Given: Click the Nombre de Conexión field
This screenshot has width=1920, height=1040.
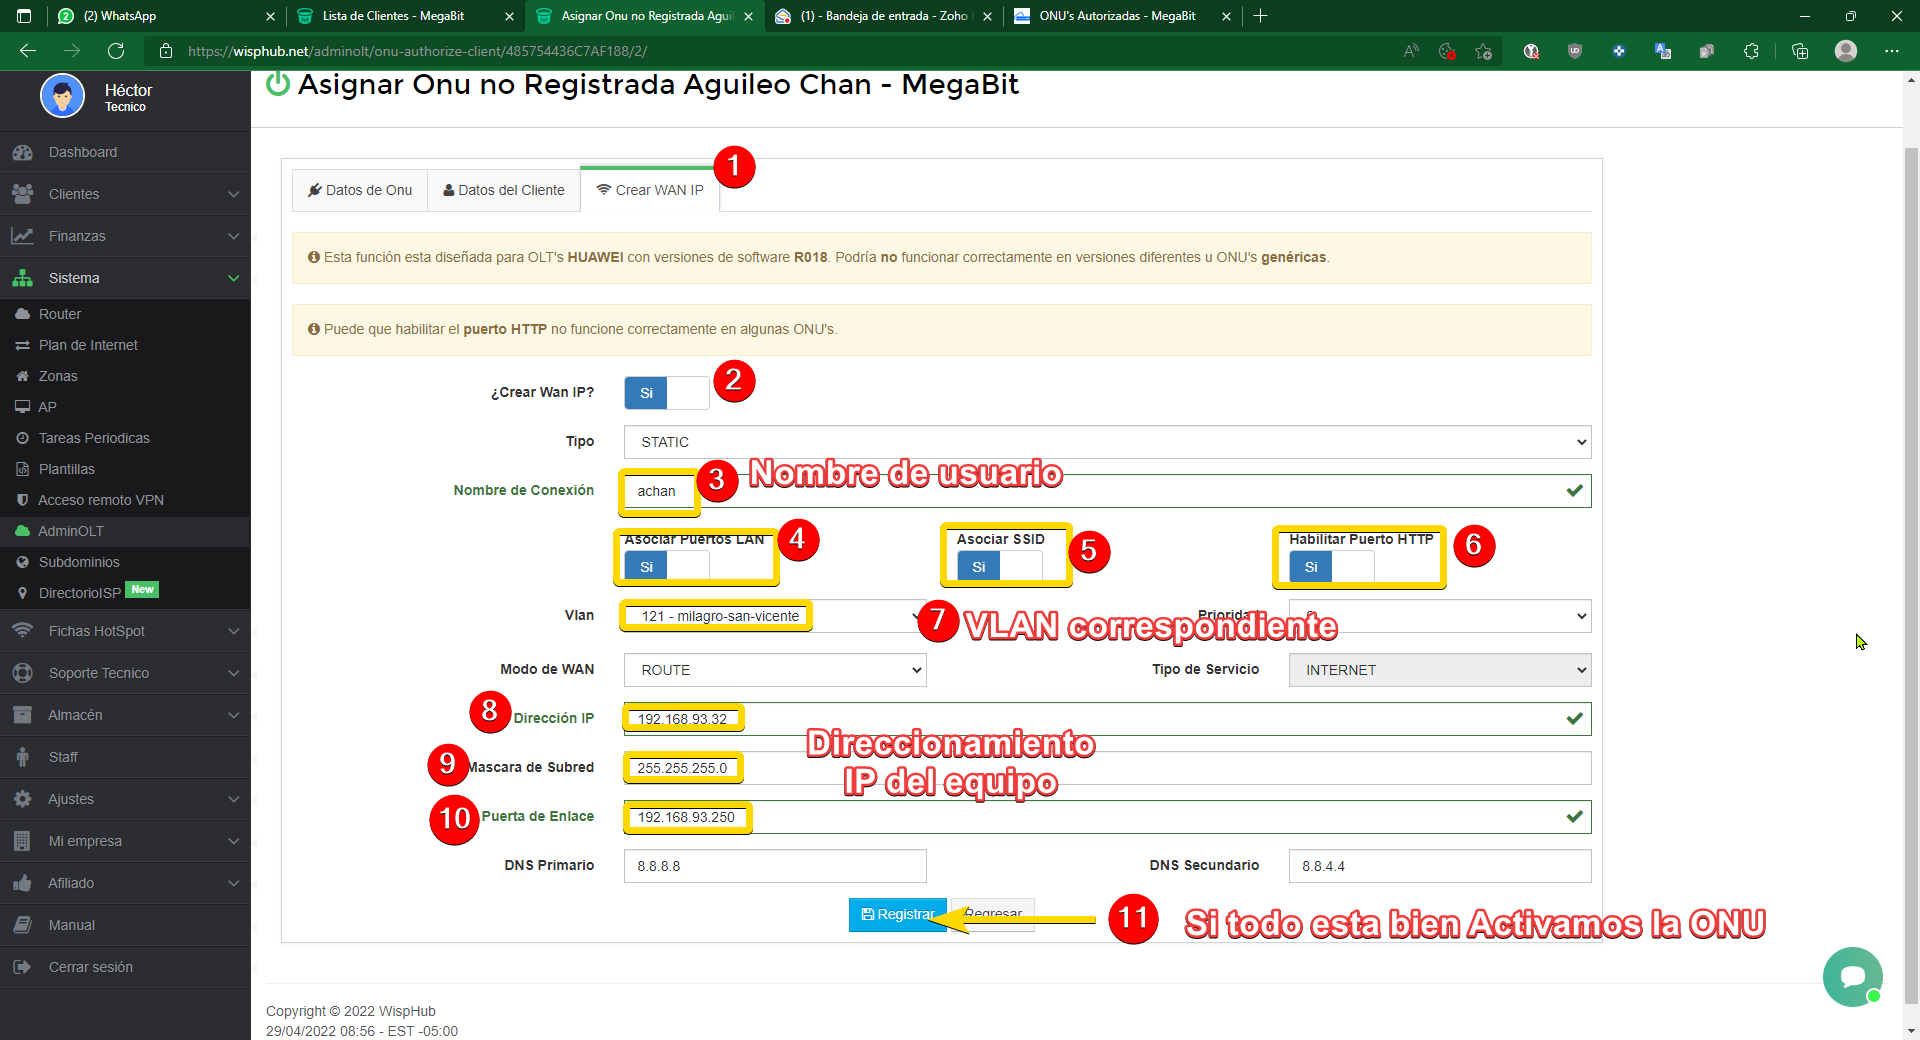Looking at the screenshot, I should point(1107,491).
